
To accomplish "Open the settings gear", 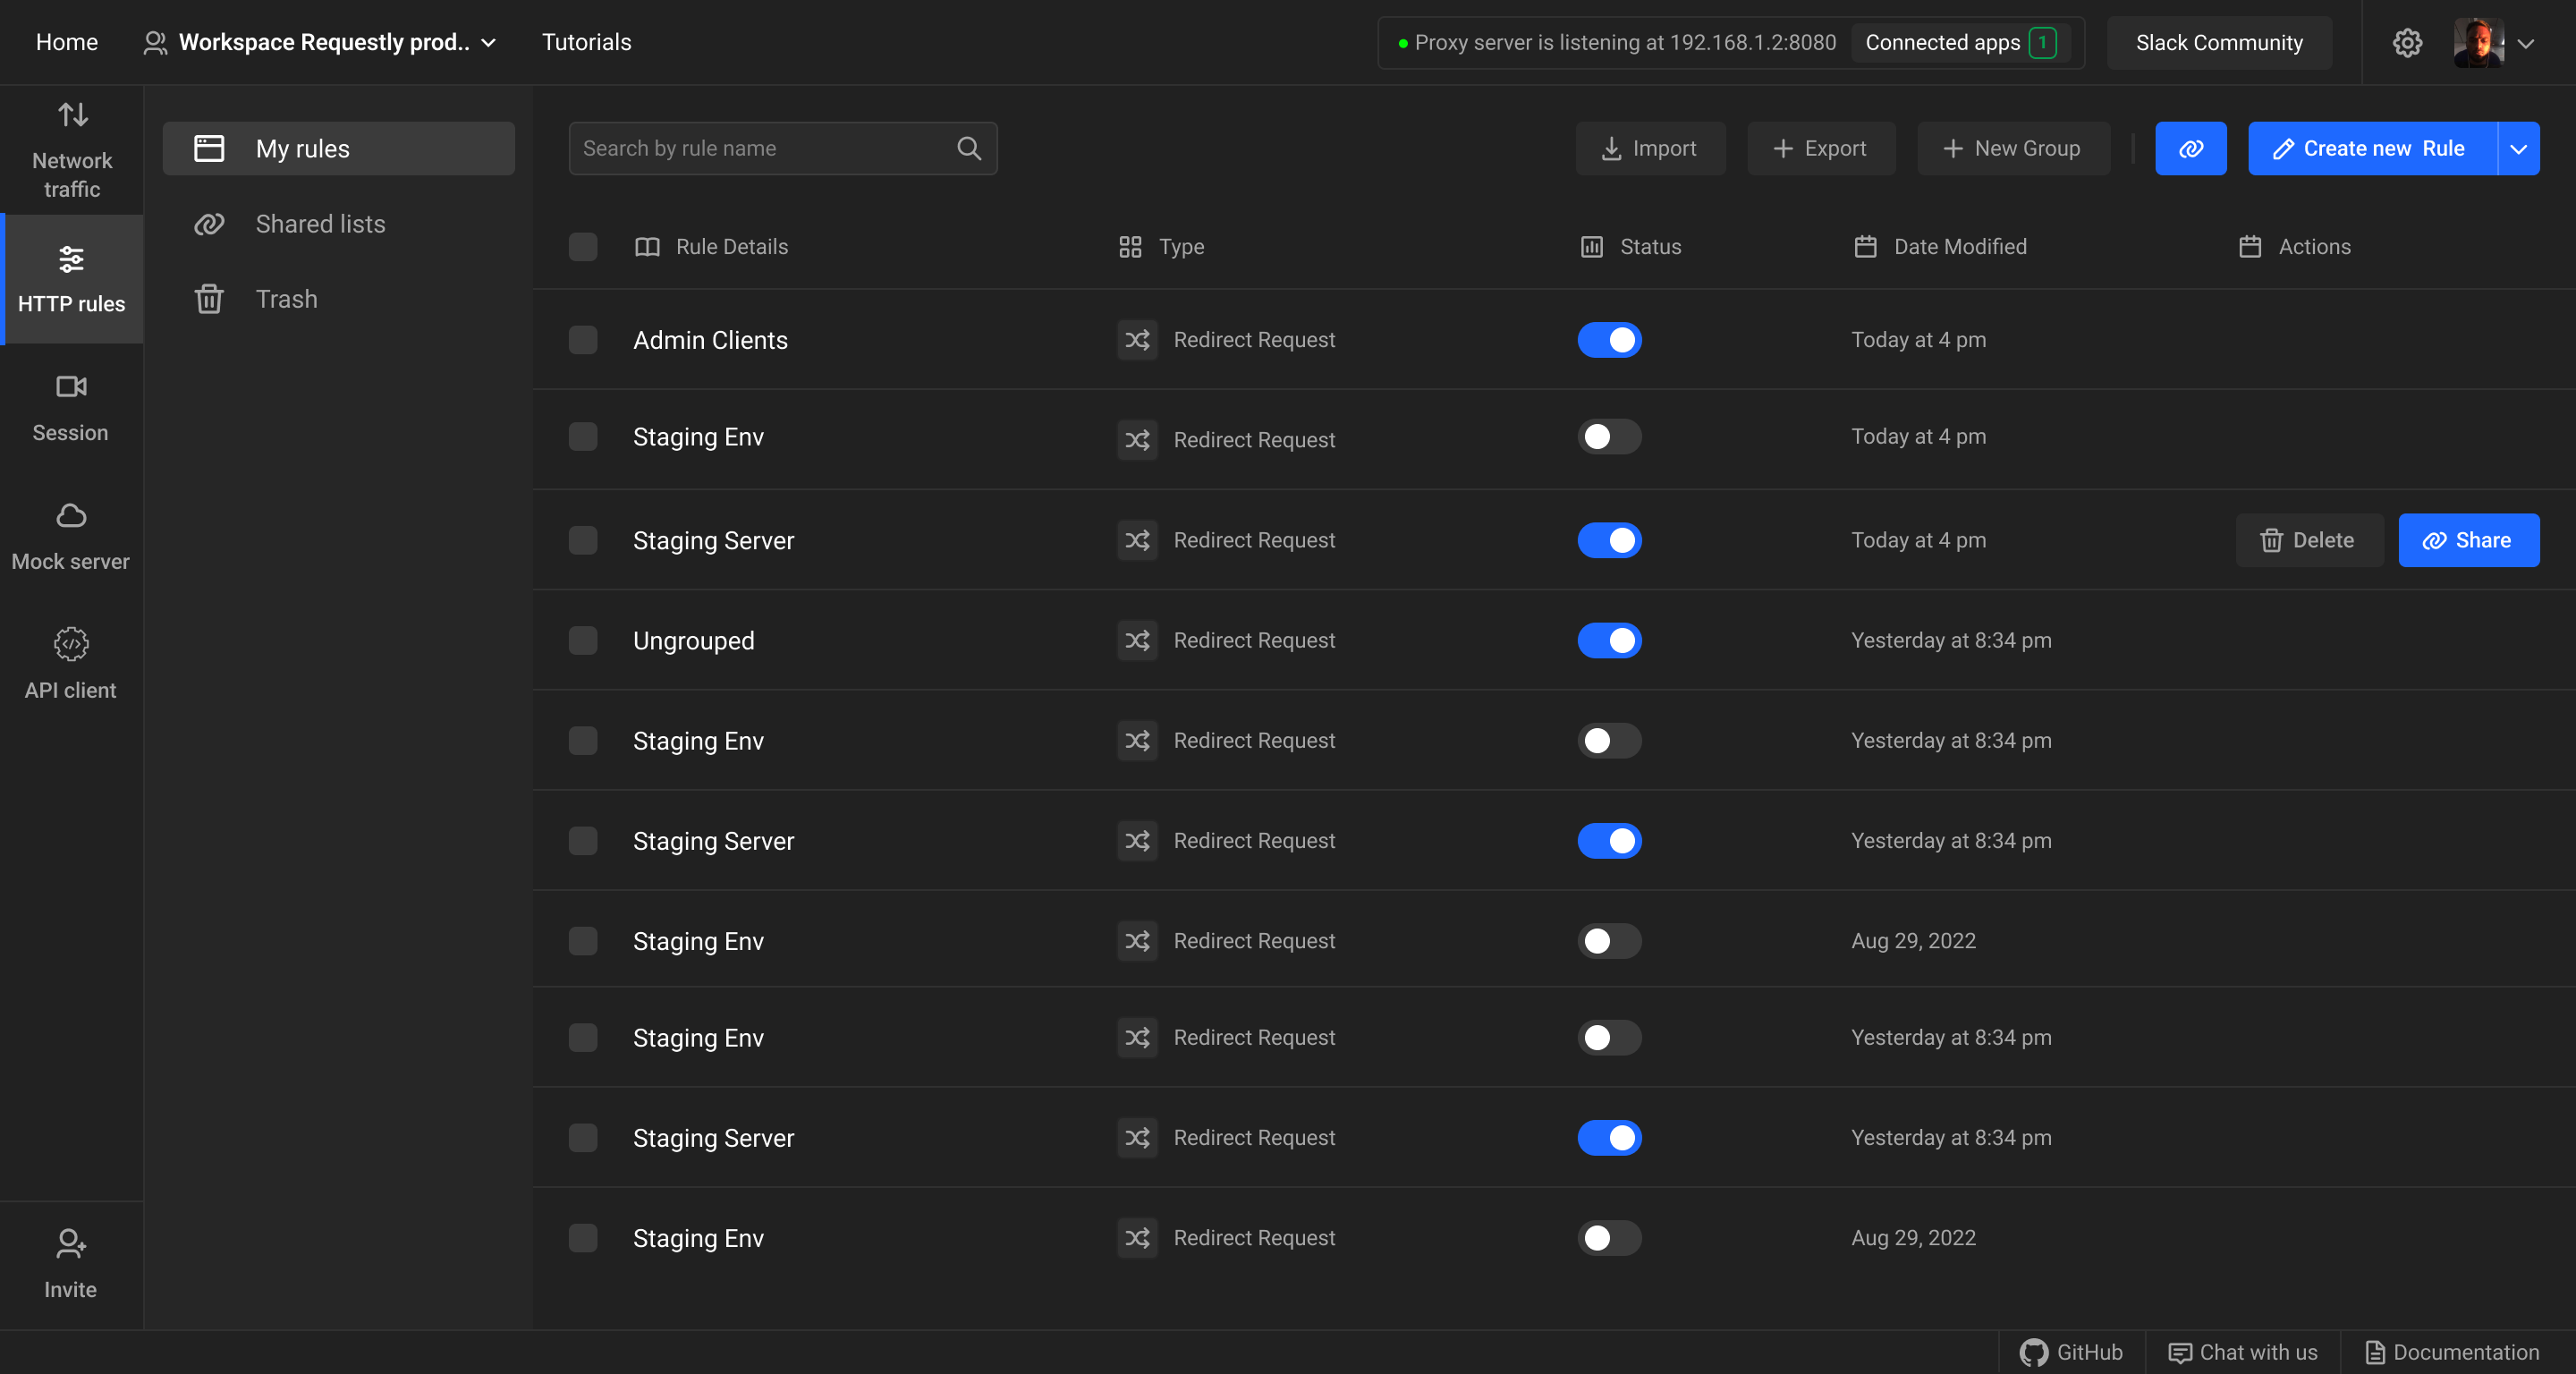I will pyautogui.click(x=2408, y=42).
